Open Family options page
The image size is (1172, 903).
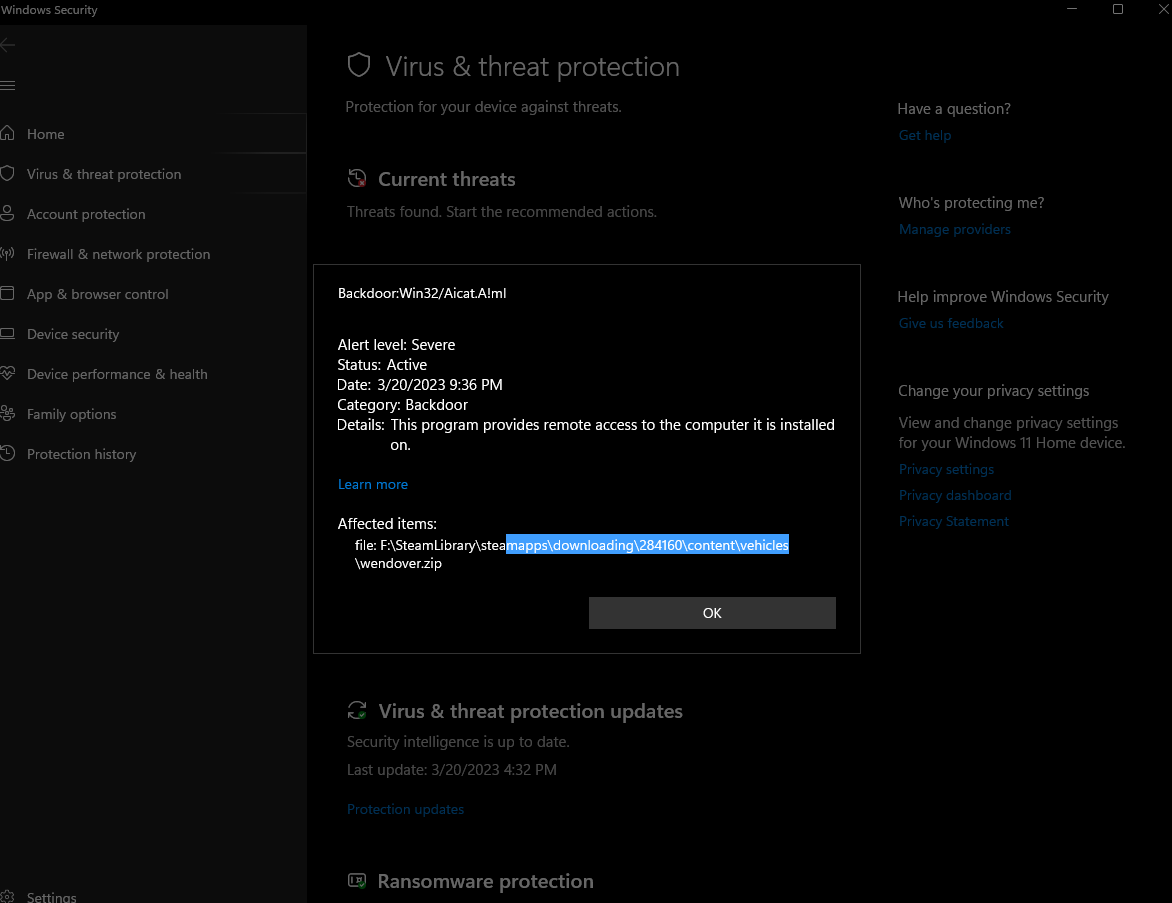pyautogui.click(x=71, y=414)
